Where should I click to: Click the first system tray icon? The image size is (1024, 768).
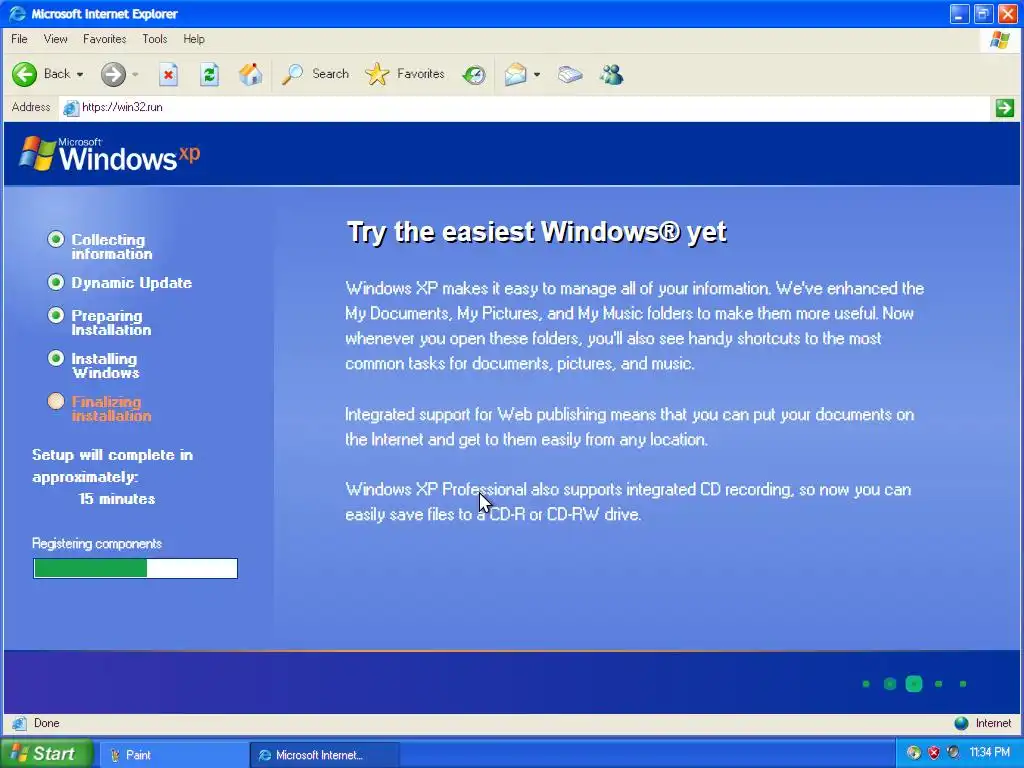point(914,753)
